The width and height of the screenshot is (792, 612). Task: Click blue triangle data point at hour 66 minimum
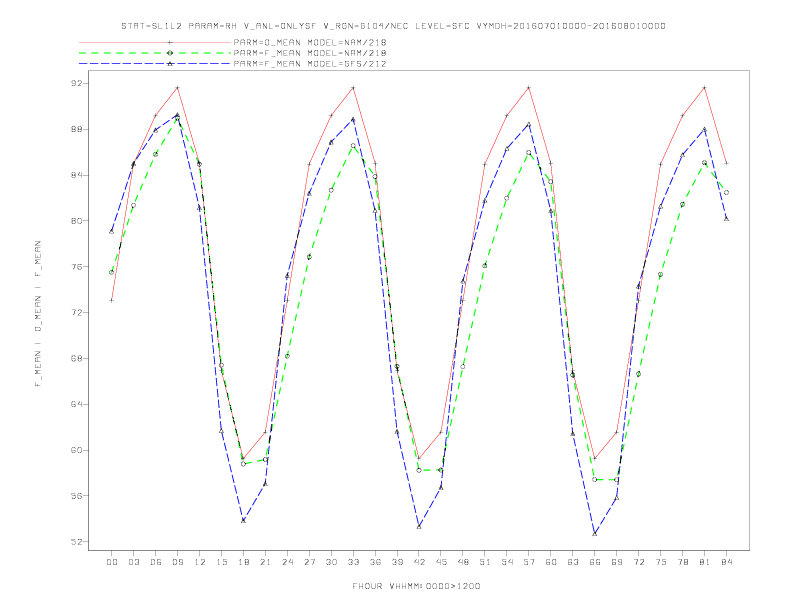pos(595,534)
